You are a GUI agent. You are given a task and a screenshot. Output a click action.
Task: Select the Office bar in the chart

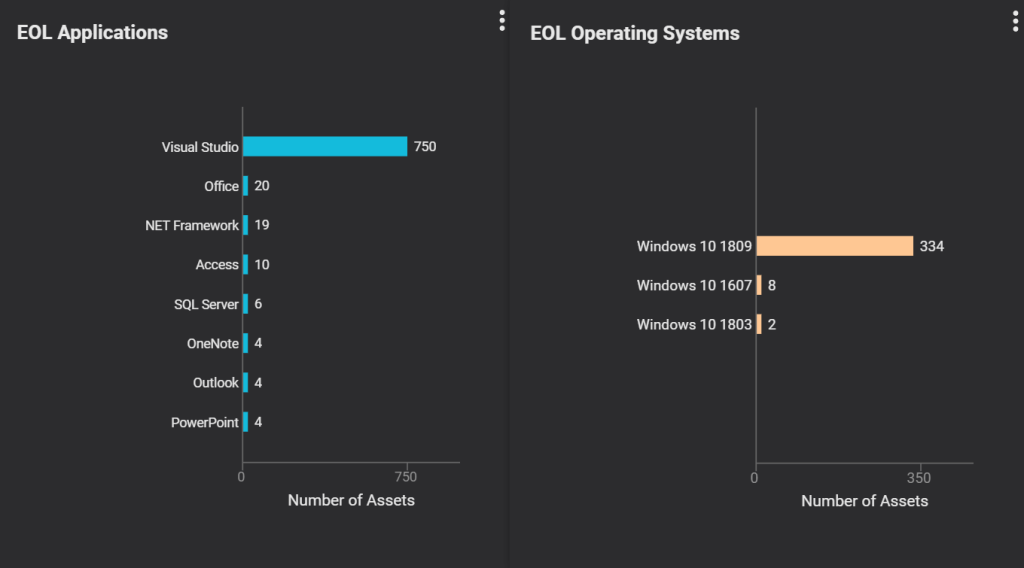(245, 186)
